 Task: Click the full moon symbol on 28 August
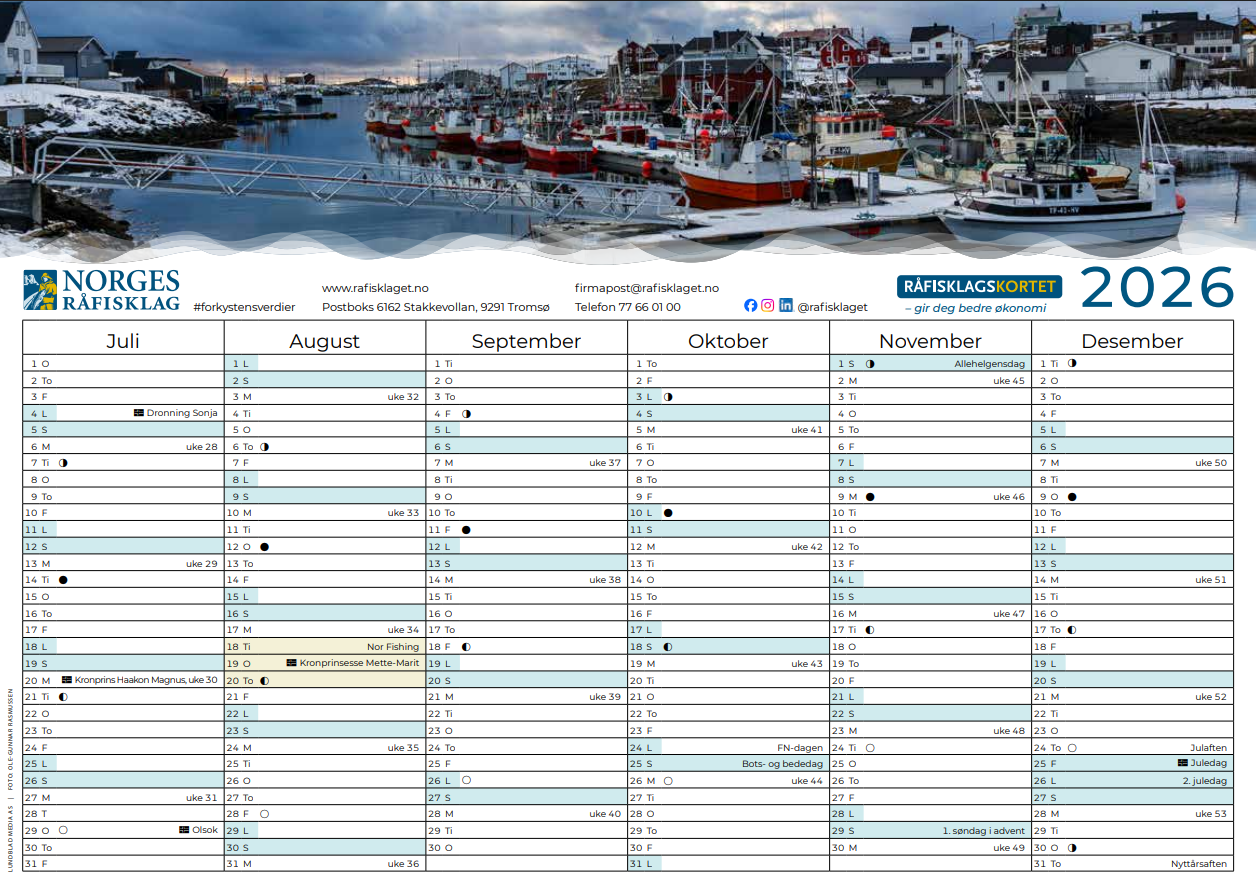[x=264, y=814]
